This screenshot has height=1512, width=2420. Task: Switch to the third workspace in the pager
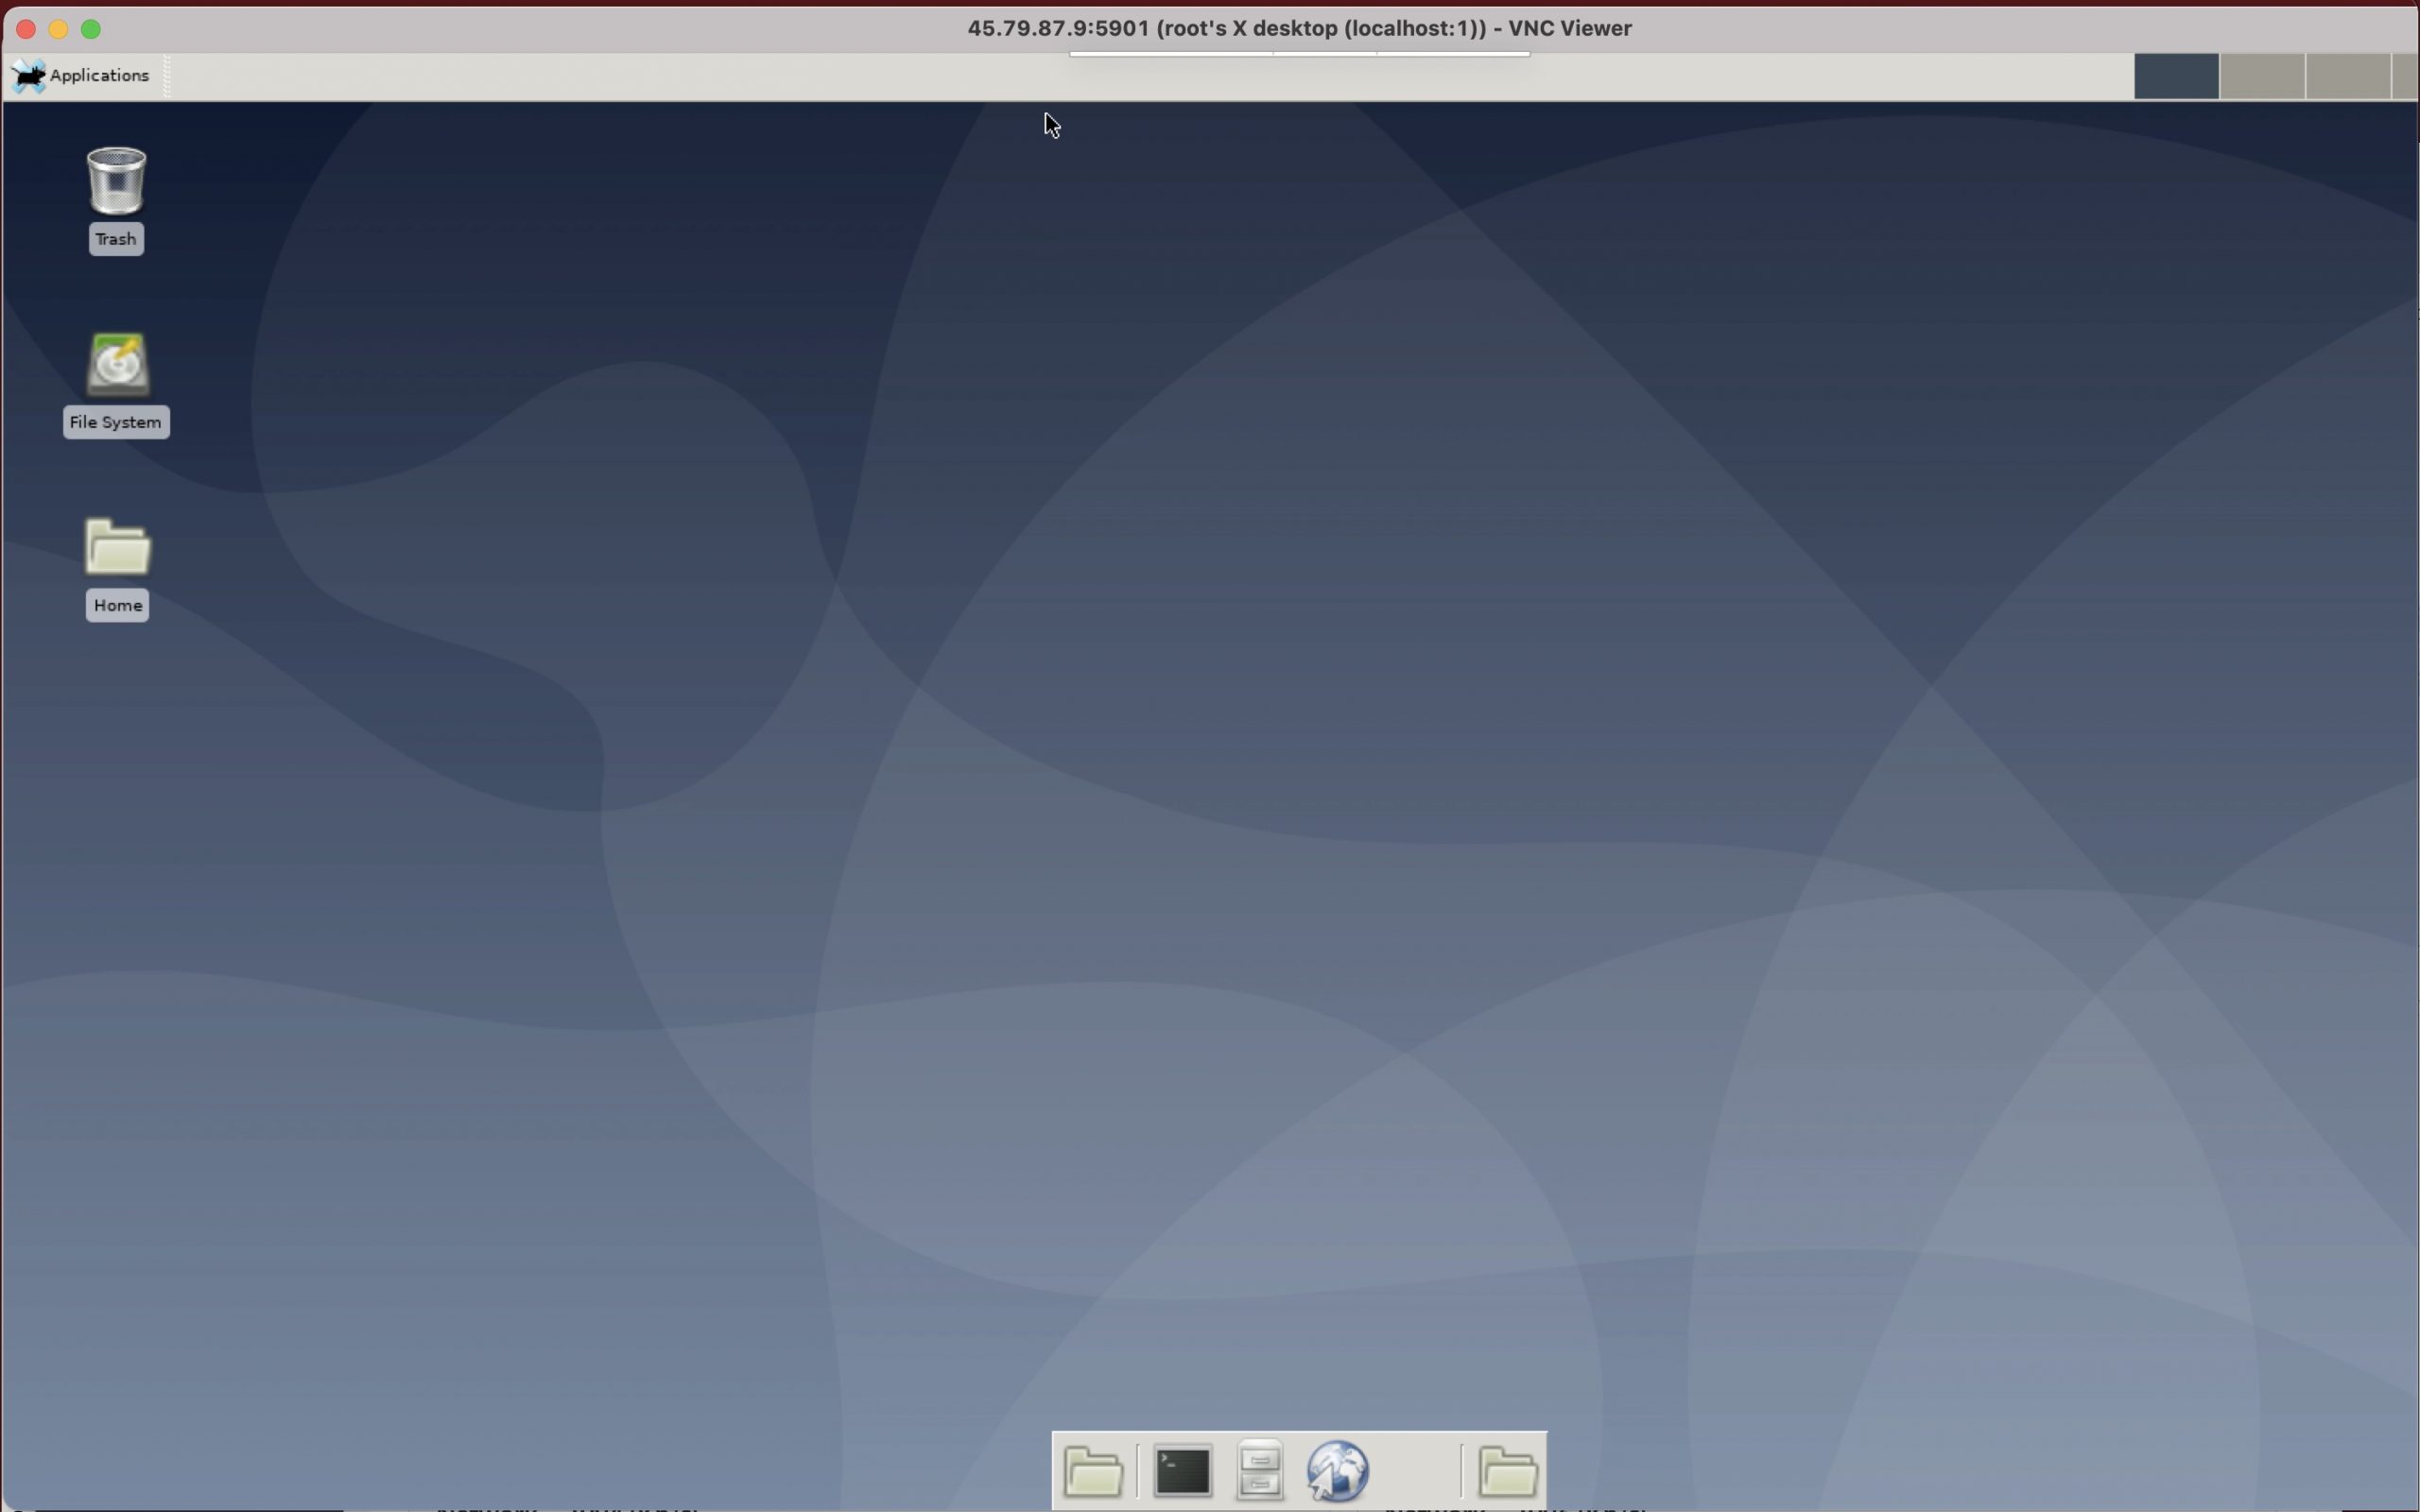tap(2348, 76)
